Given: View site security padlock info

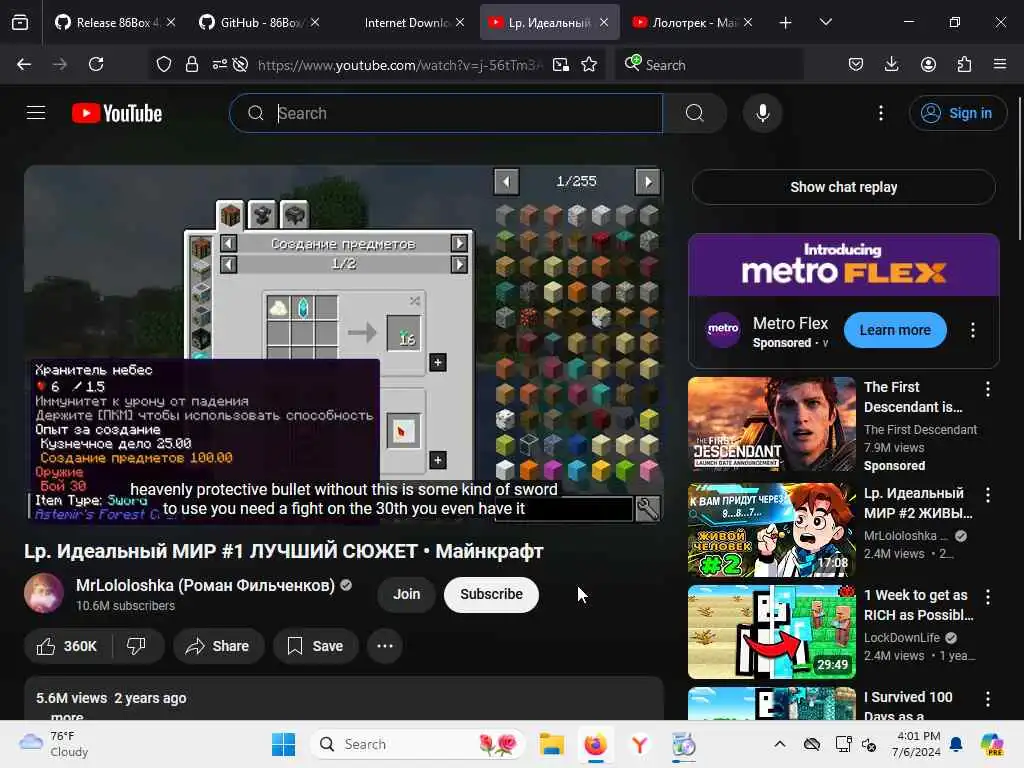Looking at the screenshot, I should coord(191,64).
